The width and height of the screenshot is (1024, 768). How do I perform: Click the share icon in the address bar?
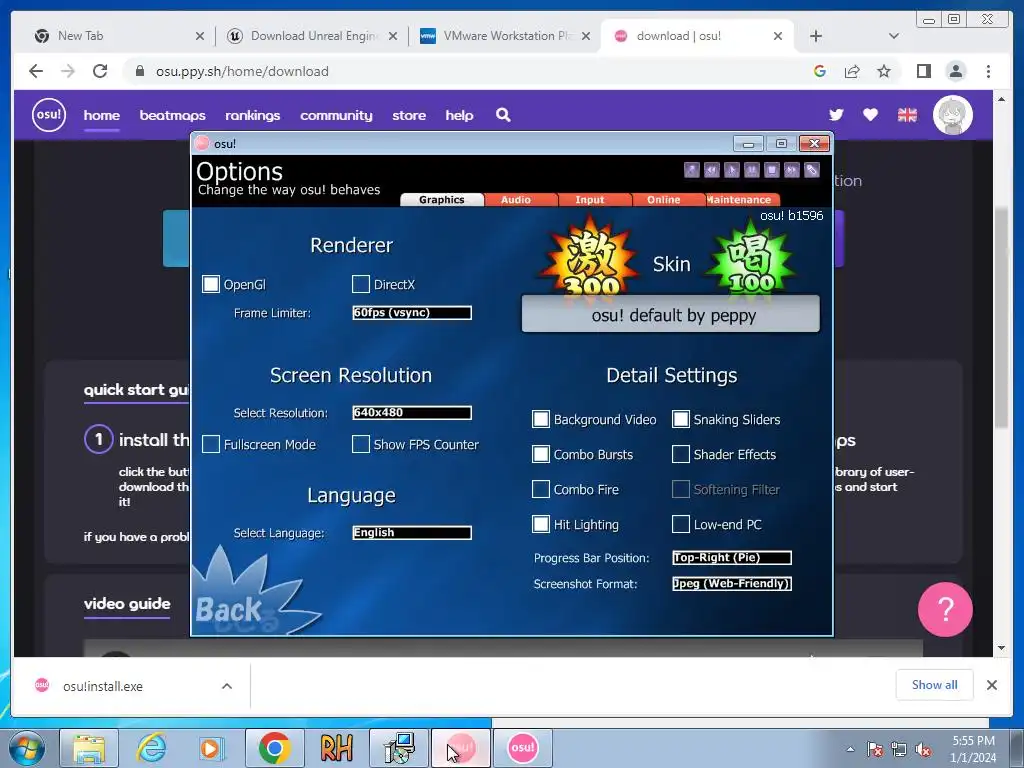(852, 71)
